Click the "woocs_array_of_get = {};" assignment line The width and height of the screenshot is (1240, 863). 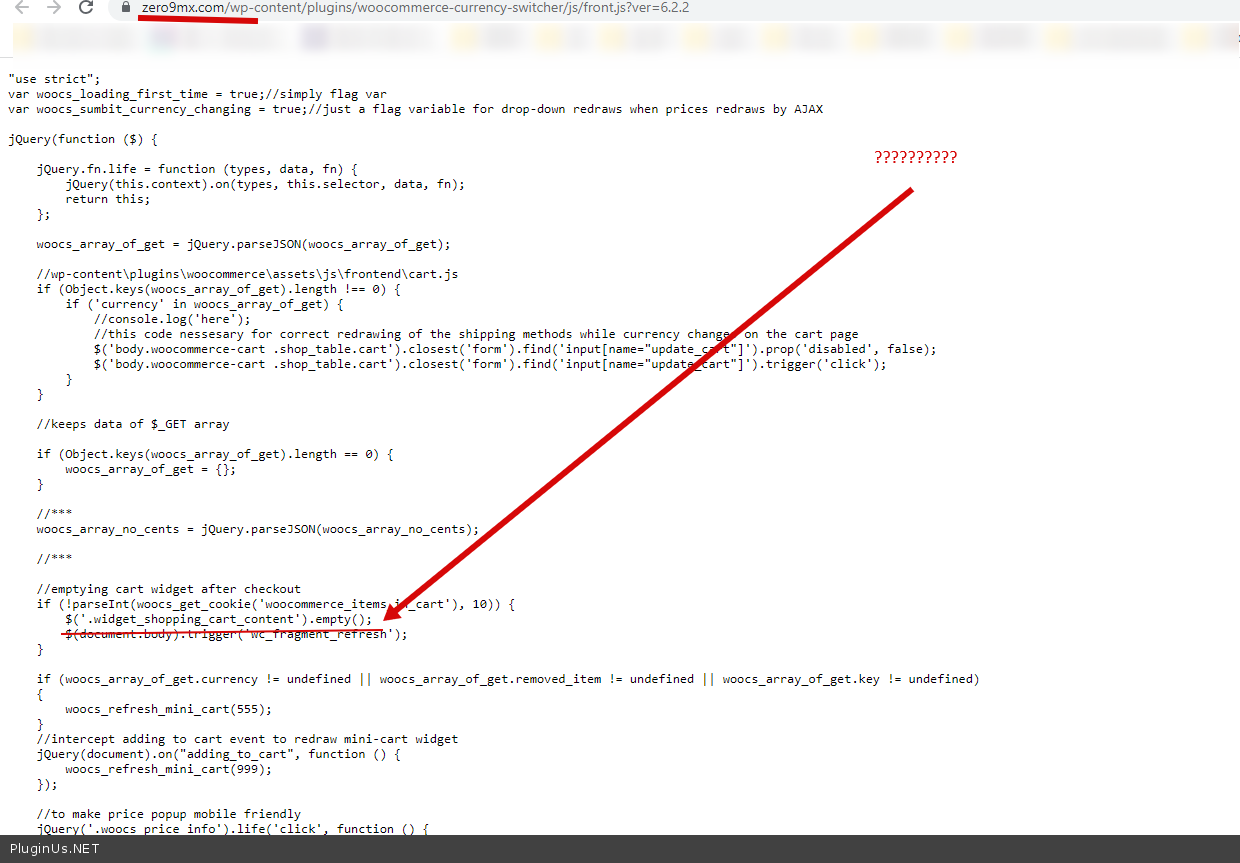151,469
